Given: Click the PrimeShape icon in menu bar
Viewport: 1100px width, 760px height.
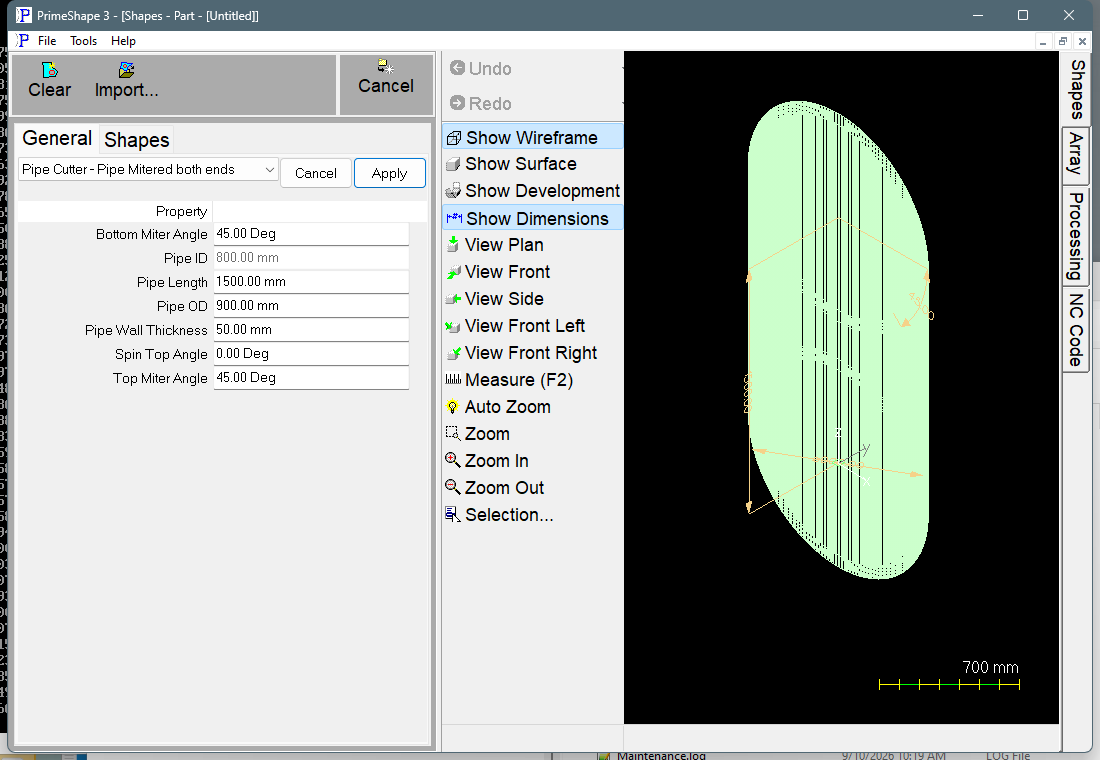Looking at the screenshot, I should tap(22, 41).
